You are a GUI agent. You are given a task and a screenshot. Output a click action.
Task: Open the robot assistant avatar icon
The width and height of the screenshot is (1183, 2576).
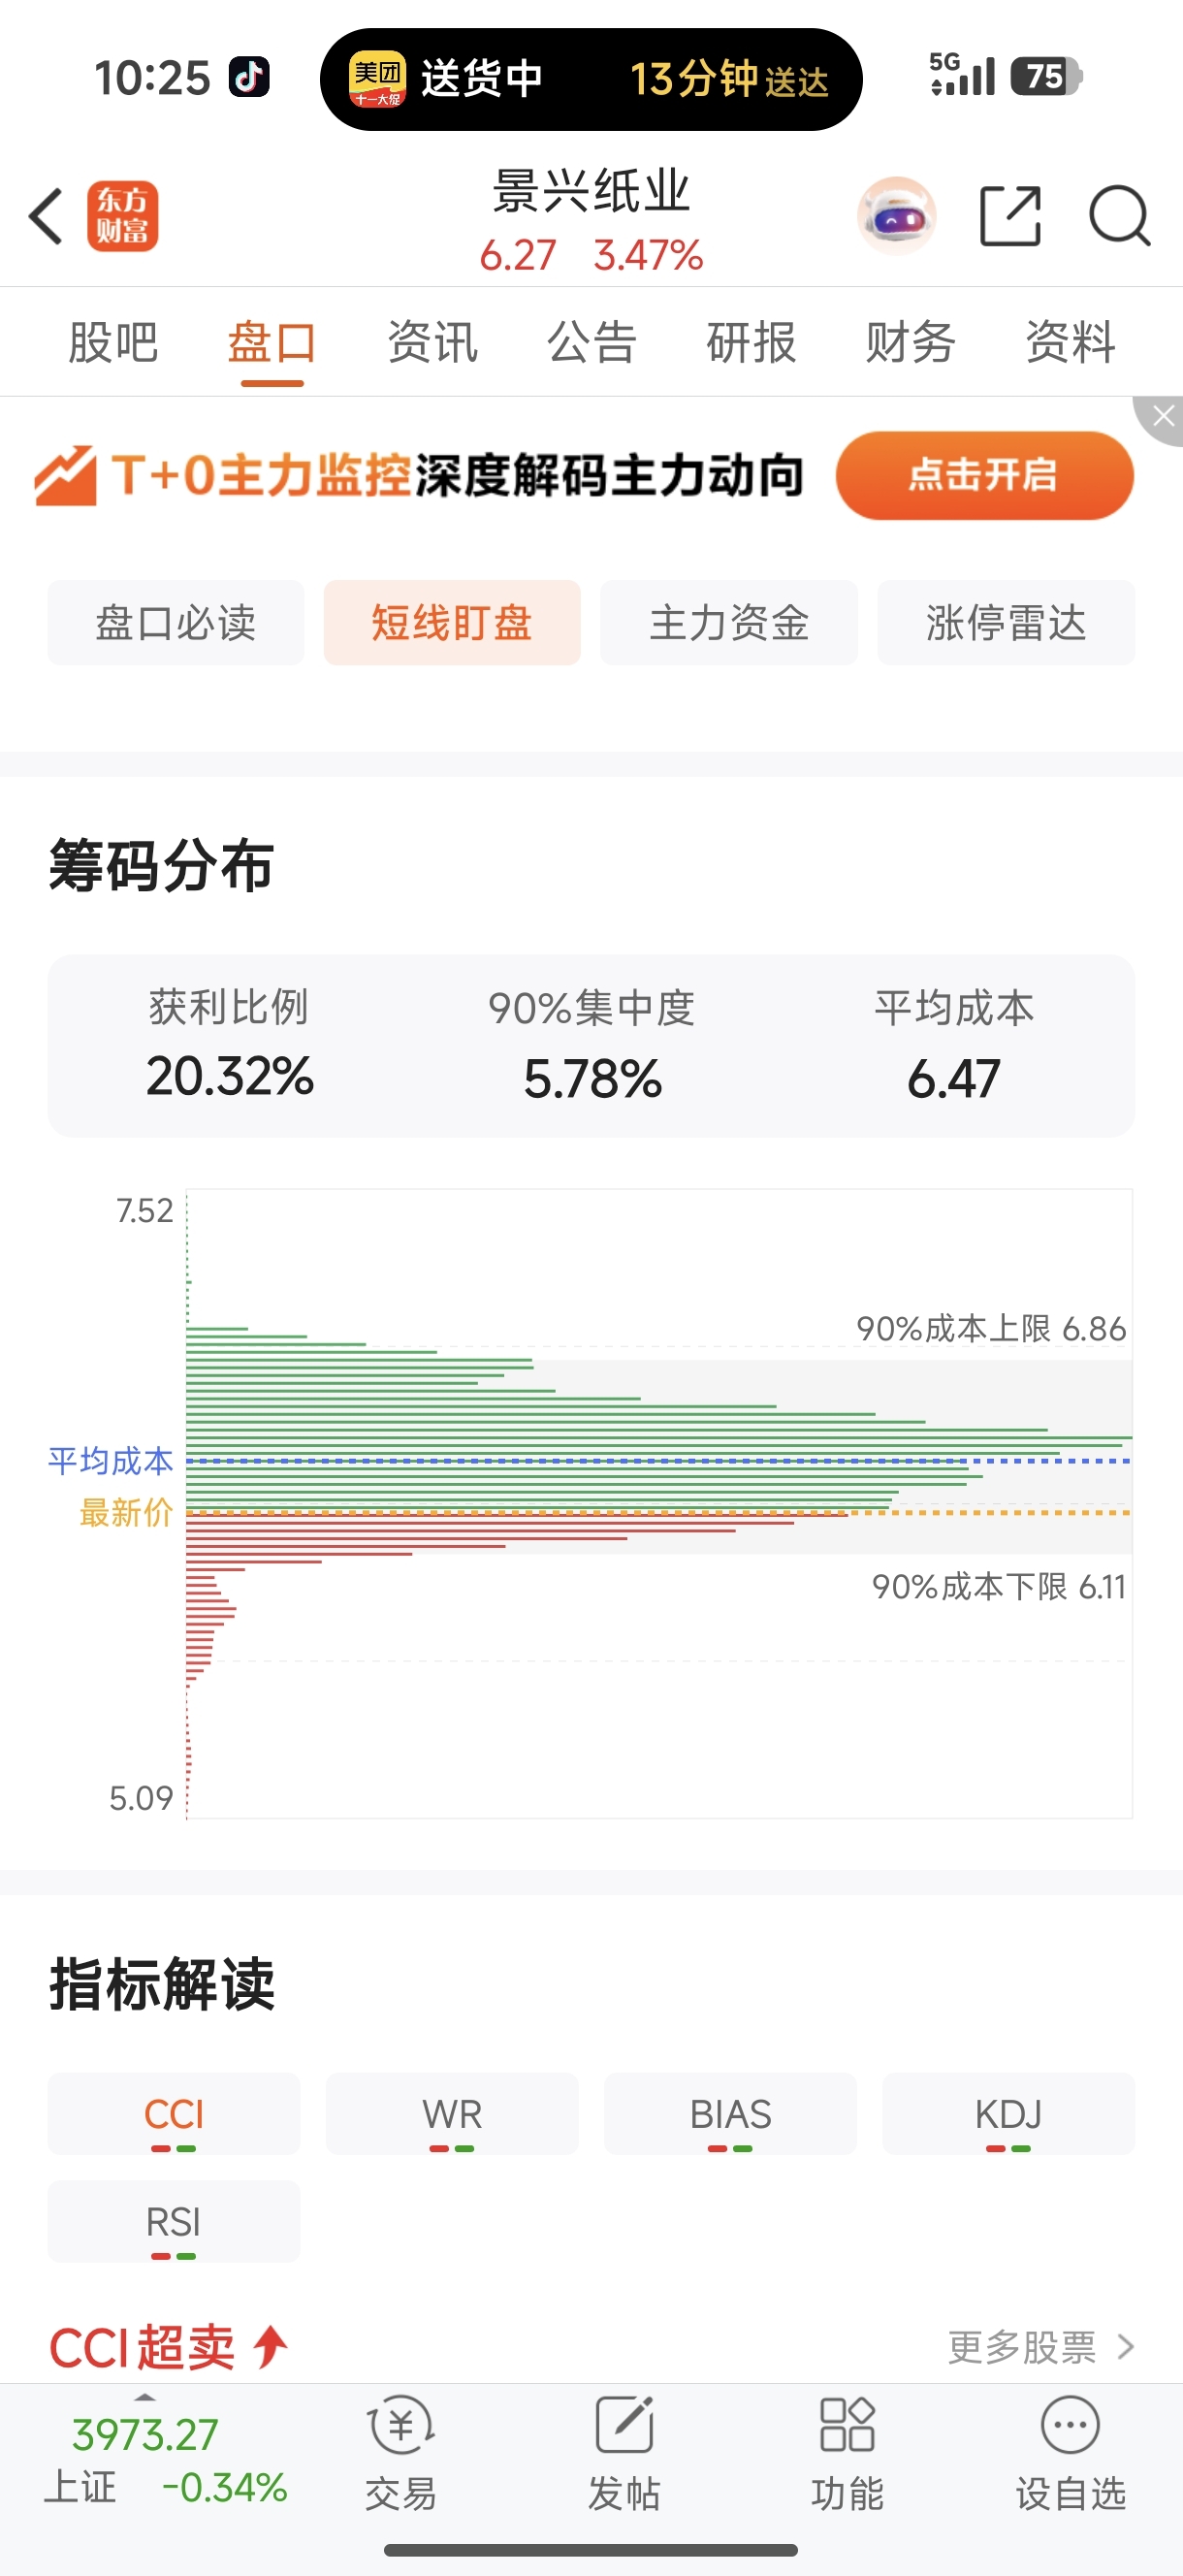click(897, 216)
